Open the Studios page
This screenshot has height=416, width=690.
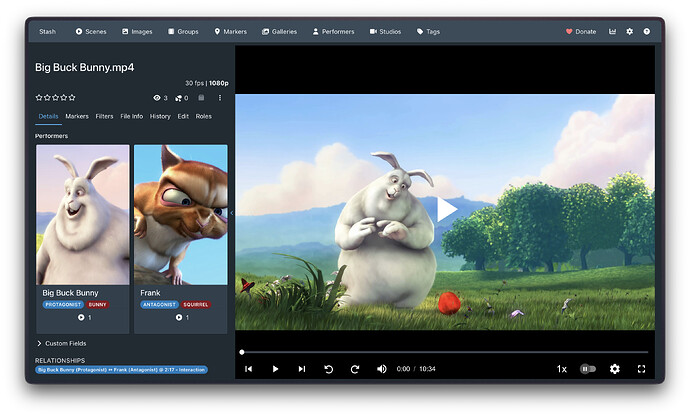pyautogui.click(x=385, y=32)
